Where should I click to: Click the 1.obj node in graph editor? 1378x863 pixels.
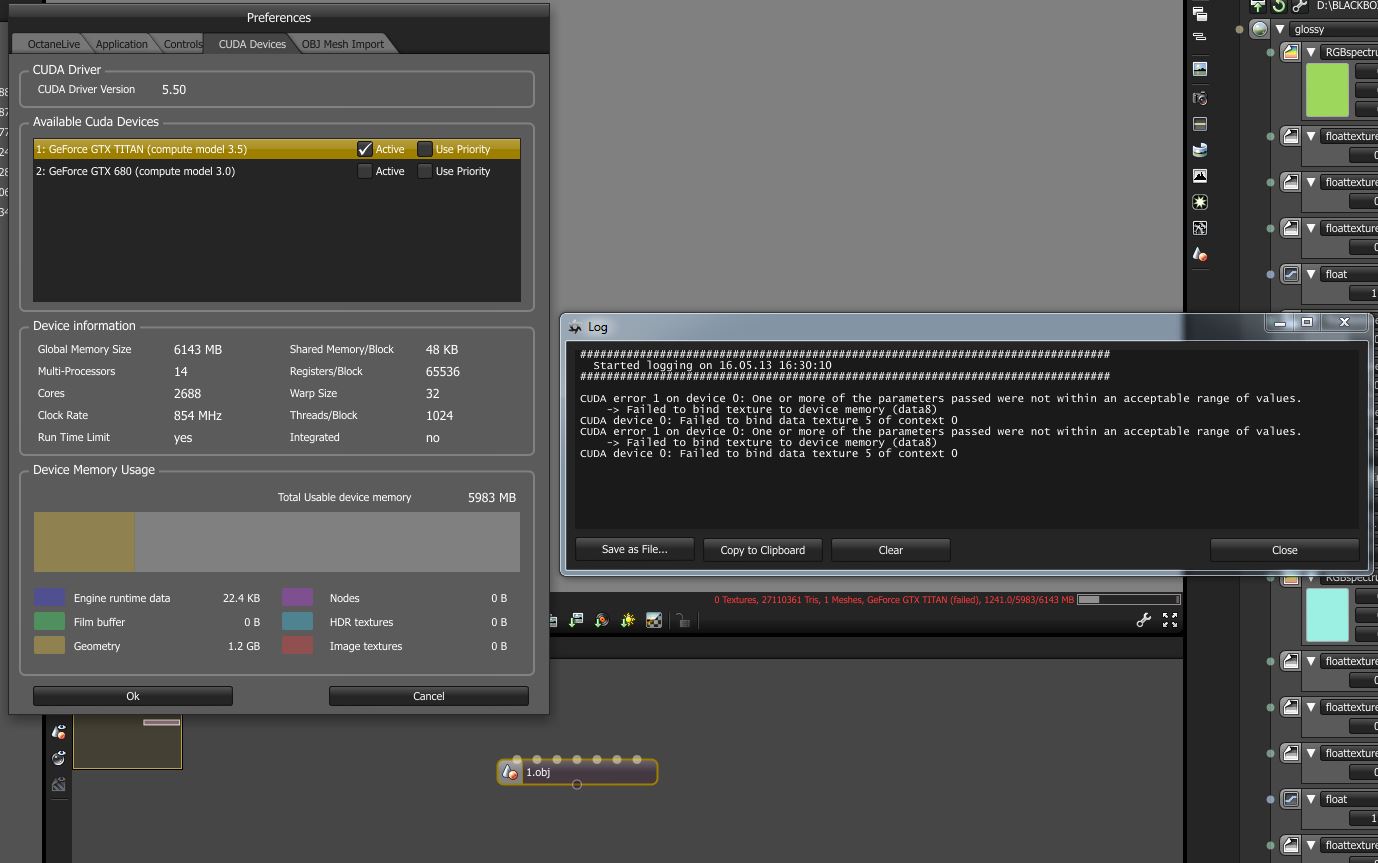pos(577,772)
